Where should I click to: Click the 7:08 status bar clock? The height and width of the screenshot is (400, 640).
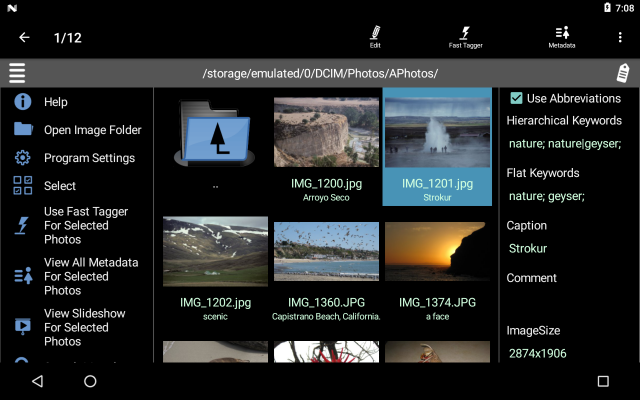(x=624, y=8)
